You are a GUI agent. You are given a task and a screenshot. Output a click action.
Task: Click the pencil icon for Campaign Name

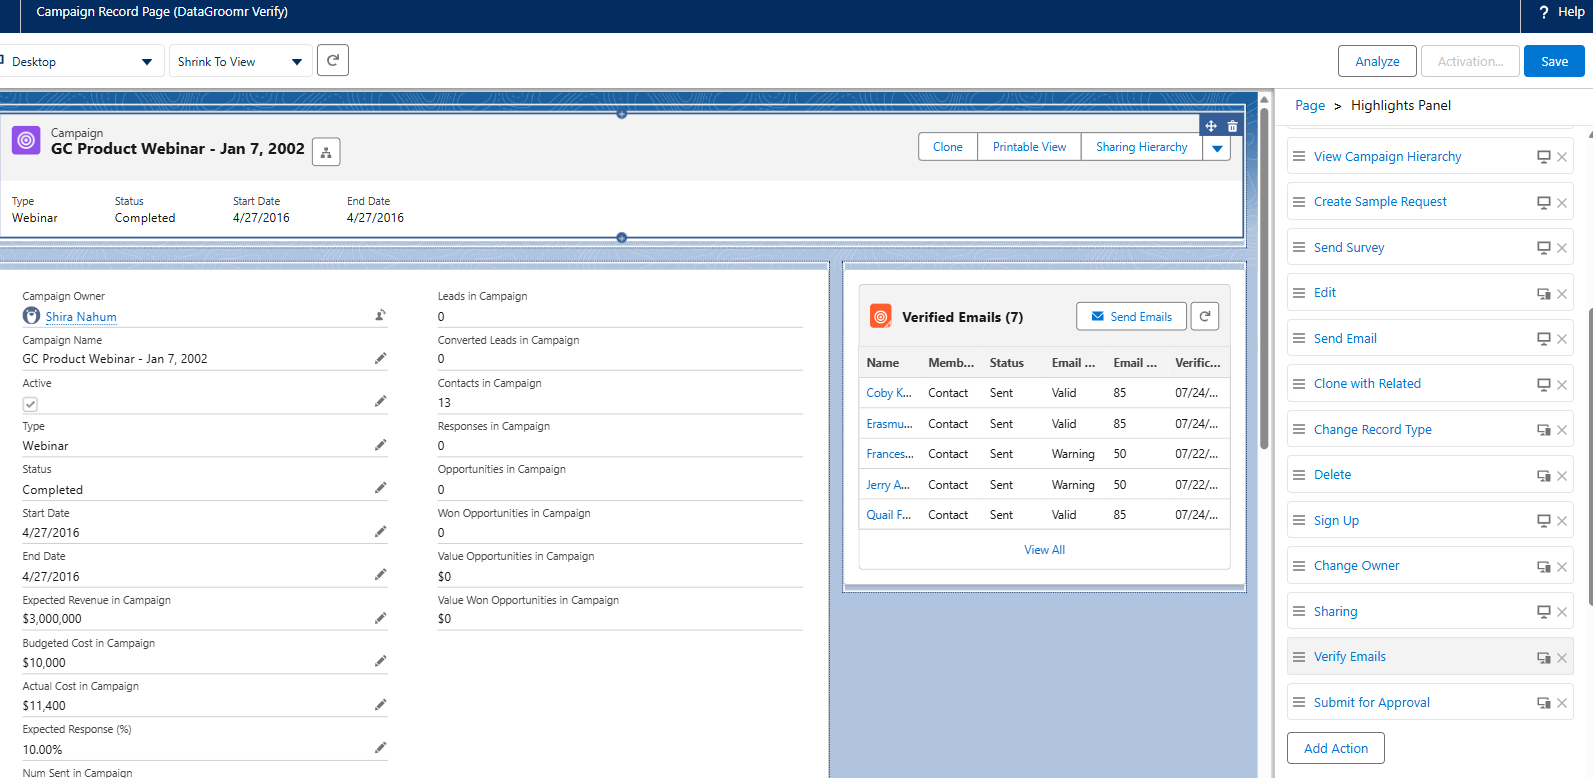[x=381, y=358]
